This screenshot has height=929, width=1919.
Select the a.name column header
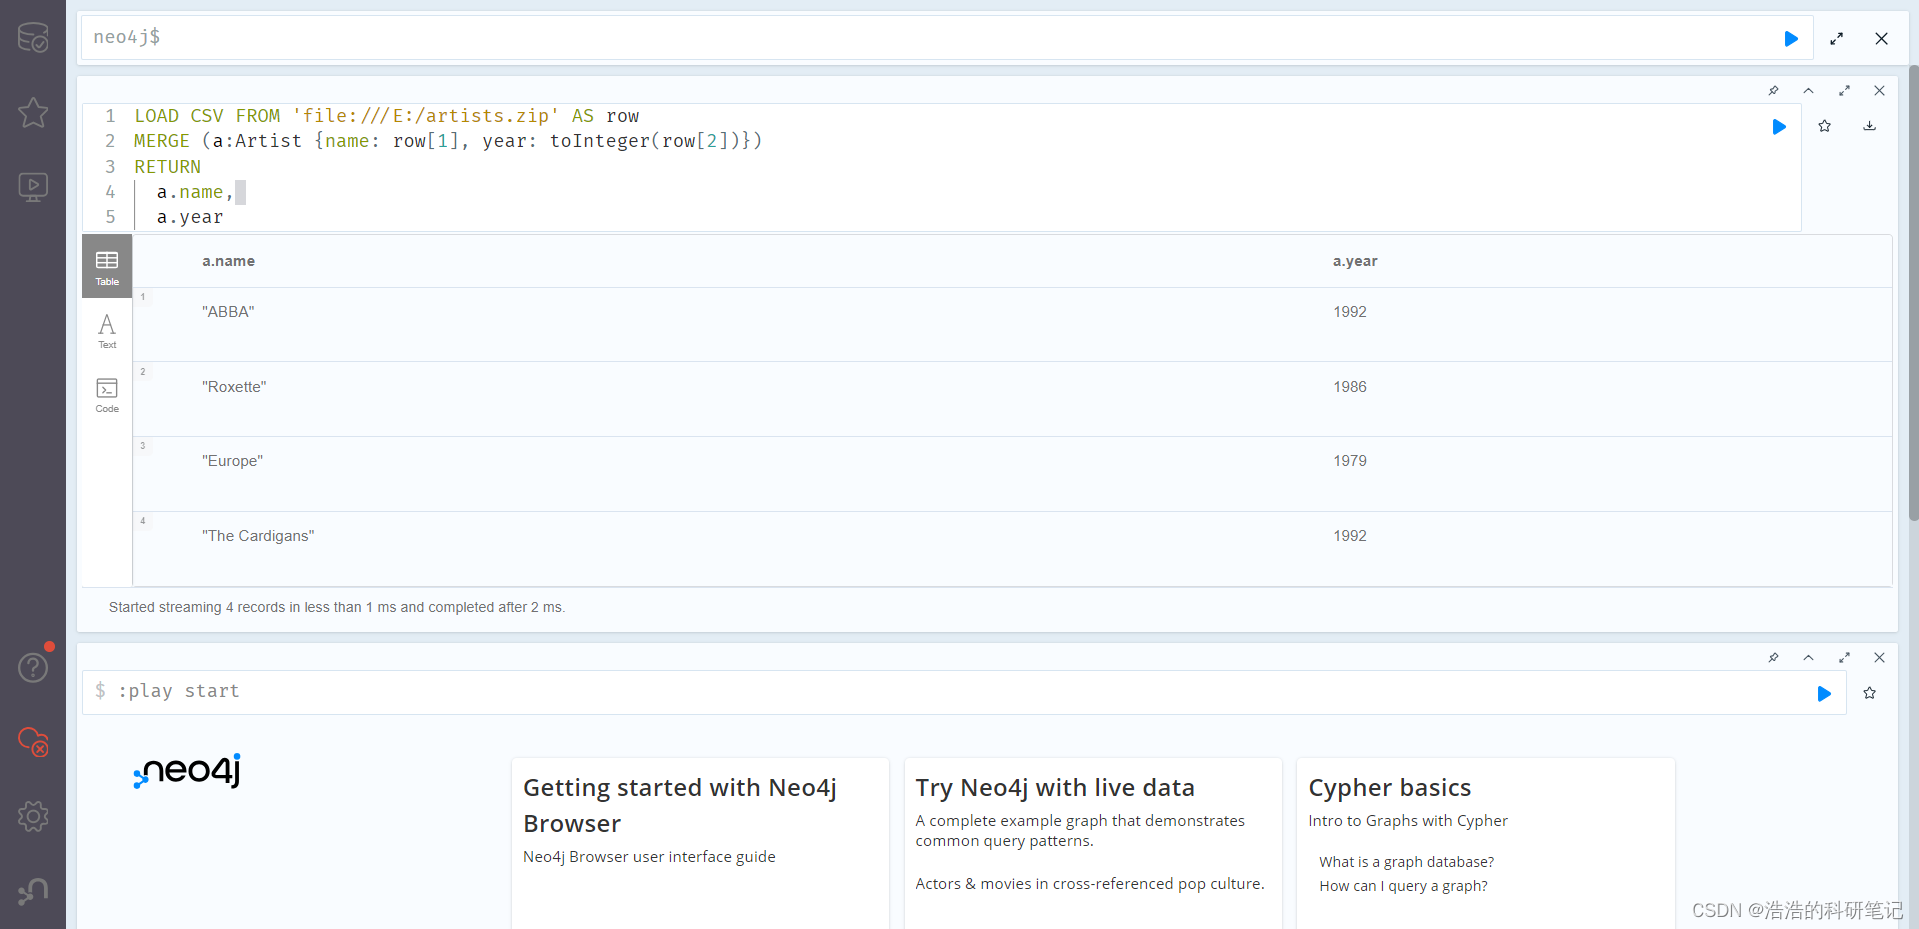[x=228, y=261]
